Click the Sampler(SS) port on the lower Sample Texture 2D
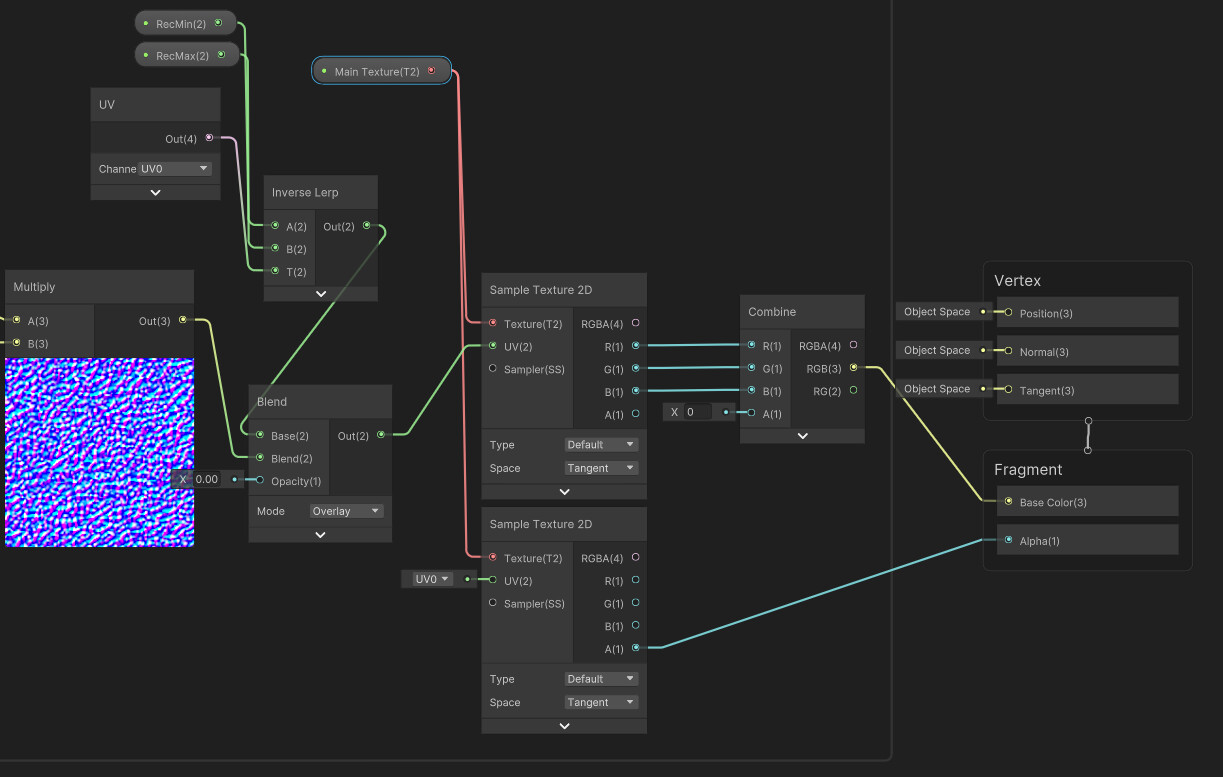Screen dimensions: 1223x777 pos(492,603)
